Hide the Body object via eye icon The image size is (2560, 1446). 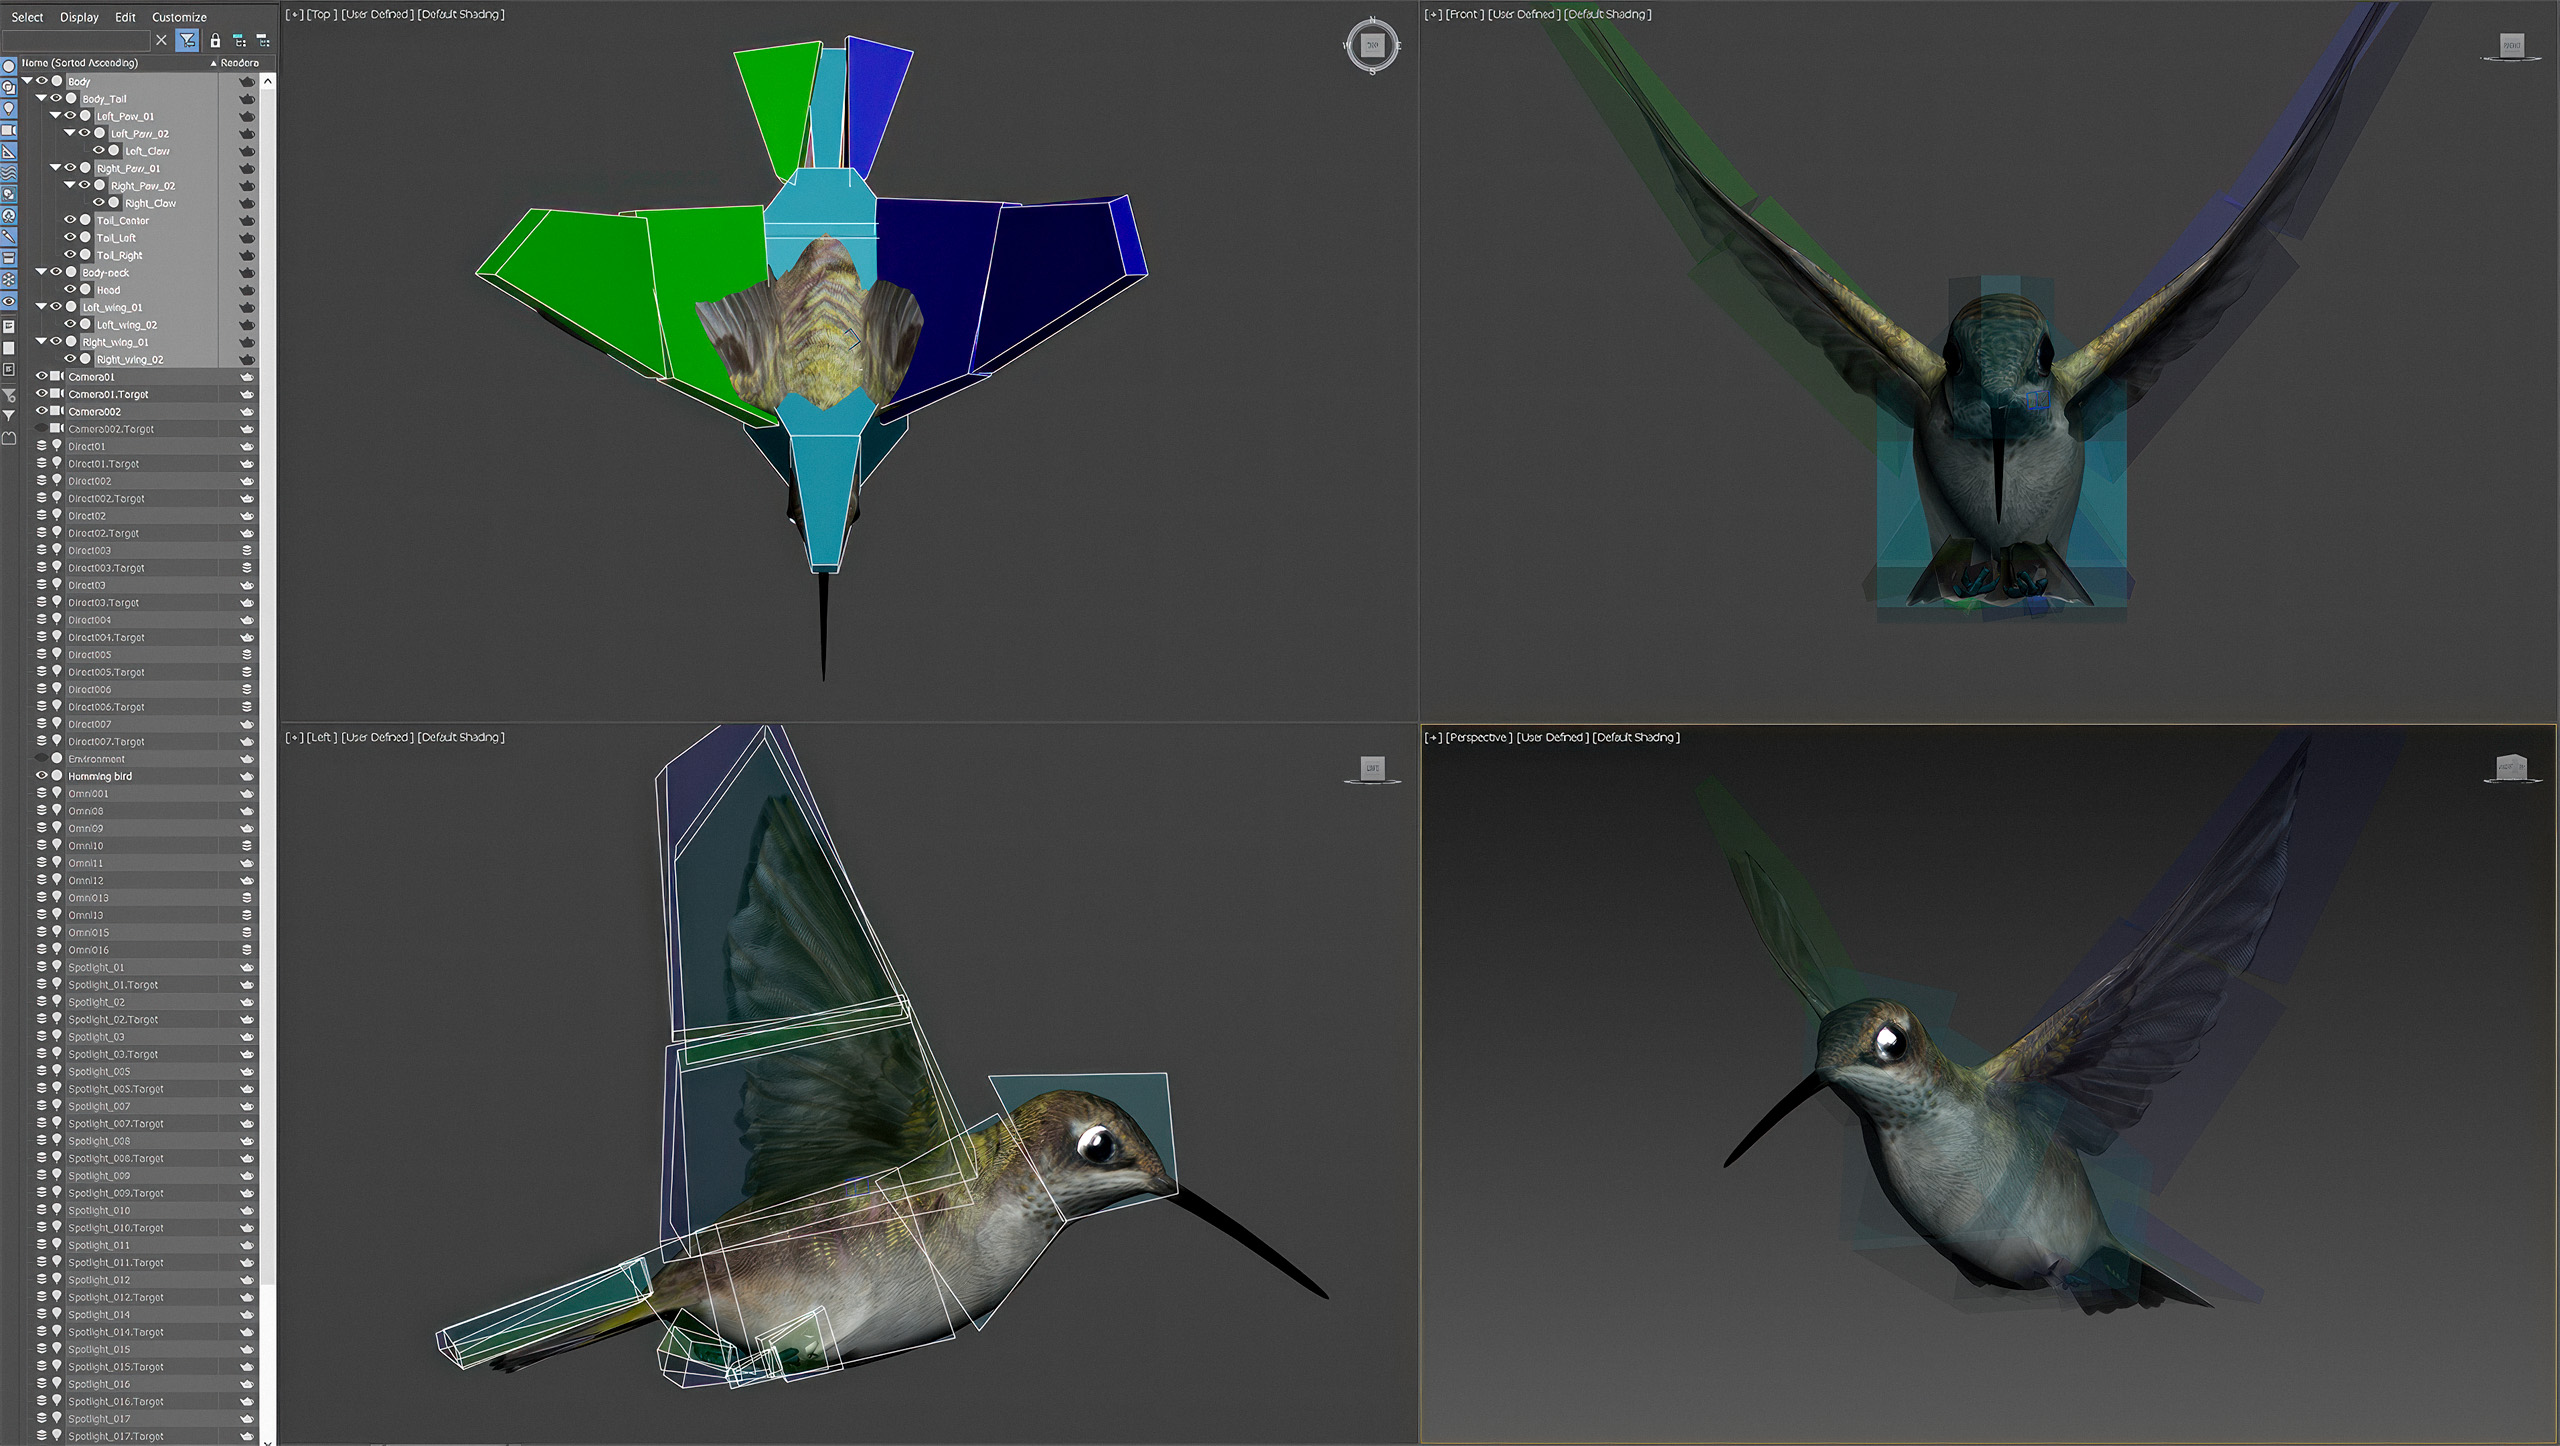tap(42, 81)
